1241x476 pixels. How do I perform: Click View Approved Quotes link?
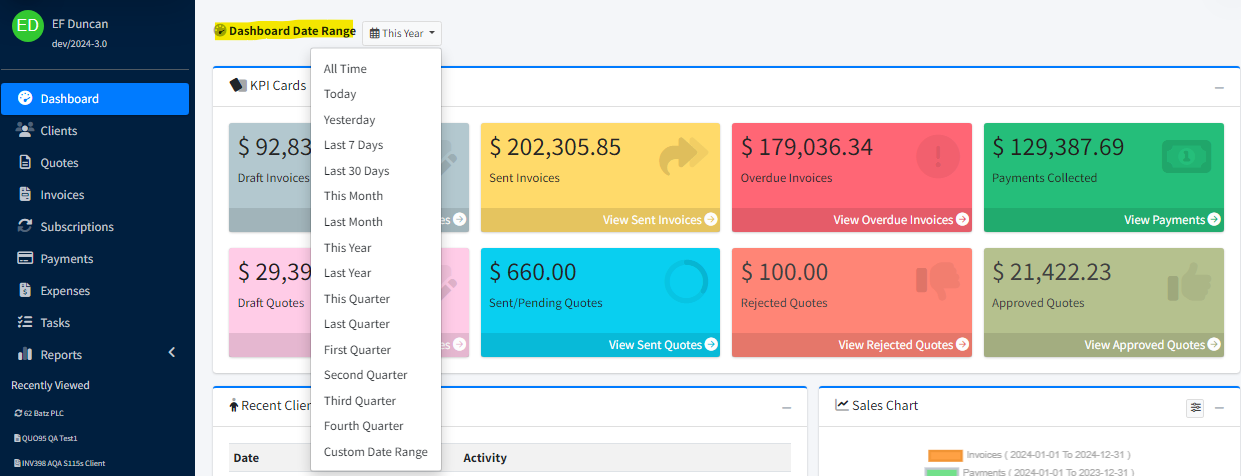pyautogui.click(x=1152, y=345)
